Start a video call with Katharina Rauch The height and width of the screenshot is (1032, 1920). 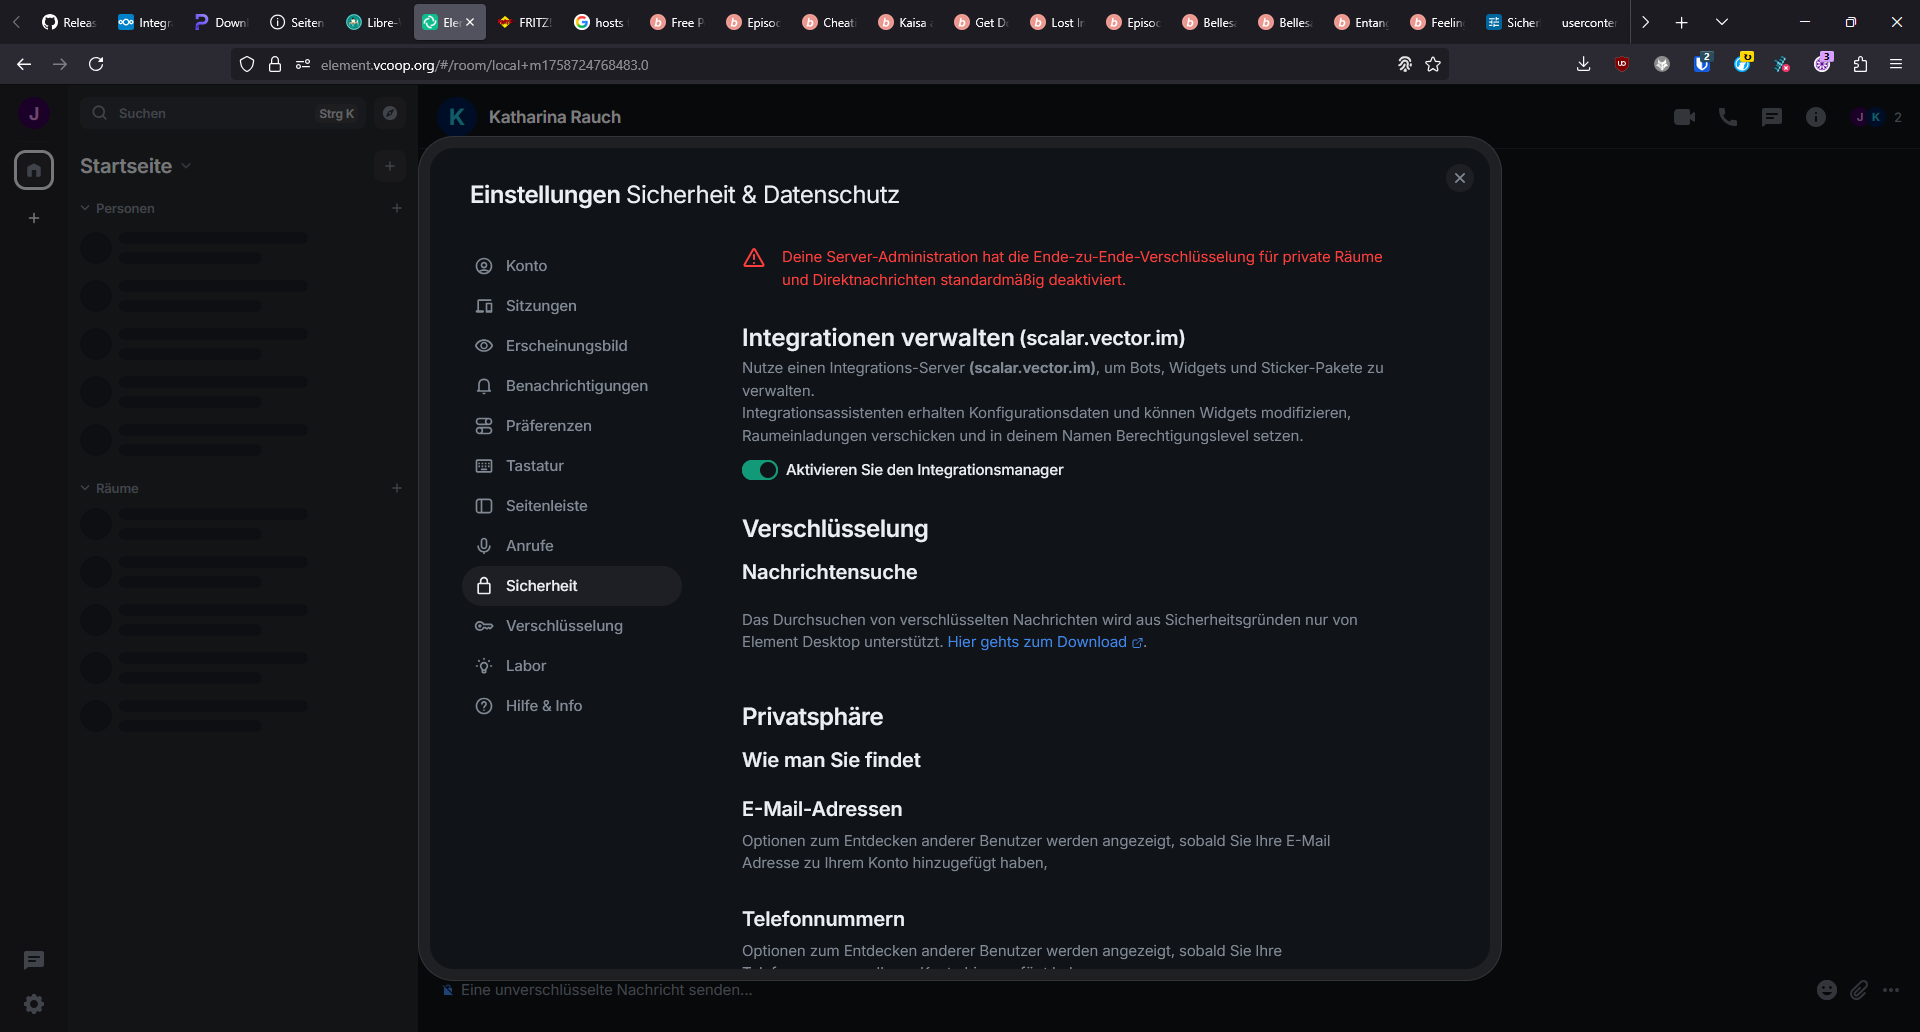[x=1684, y=117]
